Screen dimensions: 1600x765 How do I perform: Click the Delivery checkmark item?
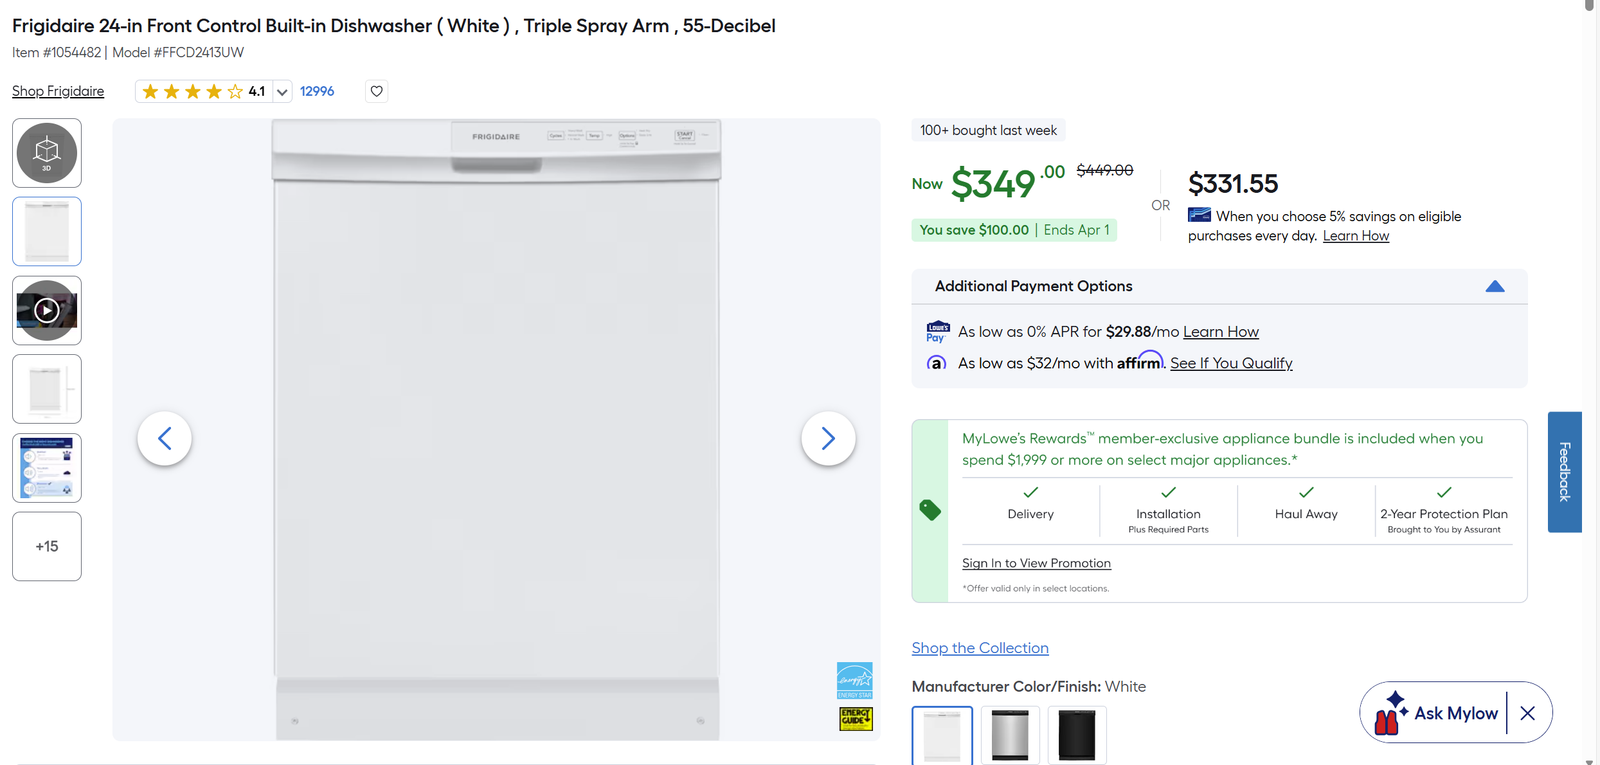tap(1030, 504)
